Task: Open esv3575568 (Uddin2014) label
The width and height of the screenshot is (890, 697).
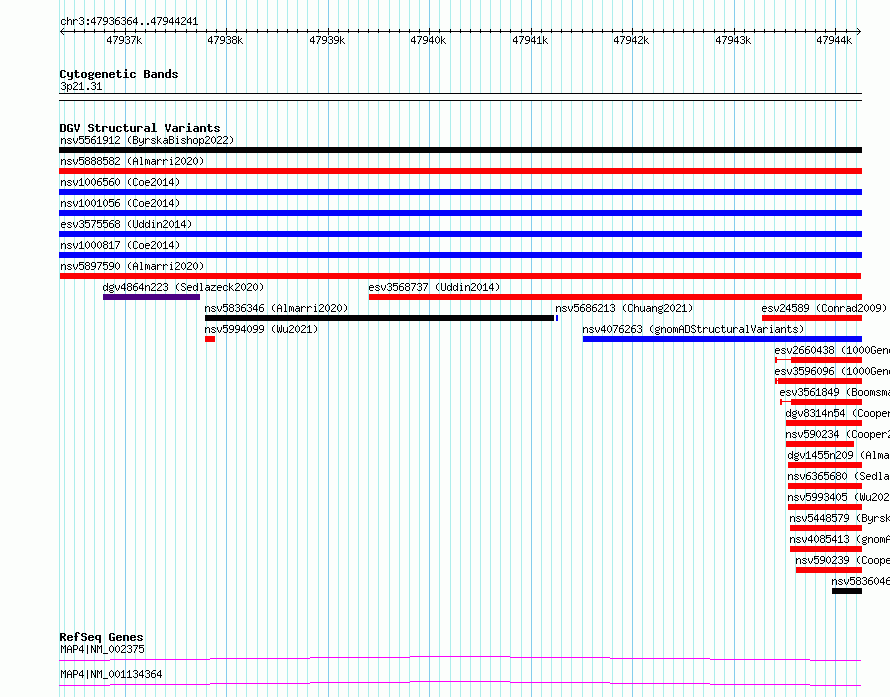Action: click(x=126, y=224)
